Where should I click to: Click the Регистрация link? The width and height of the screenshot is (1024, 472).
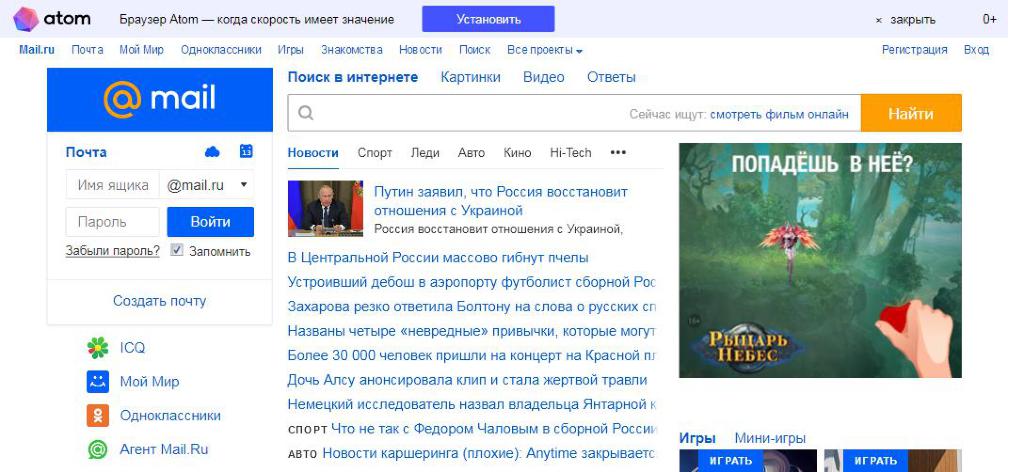tap(914, 50)
